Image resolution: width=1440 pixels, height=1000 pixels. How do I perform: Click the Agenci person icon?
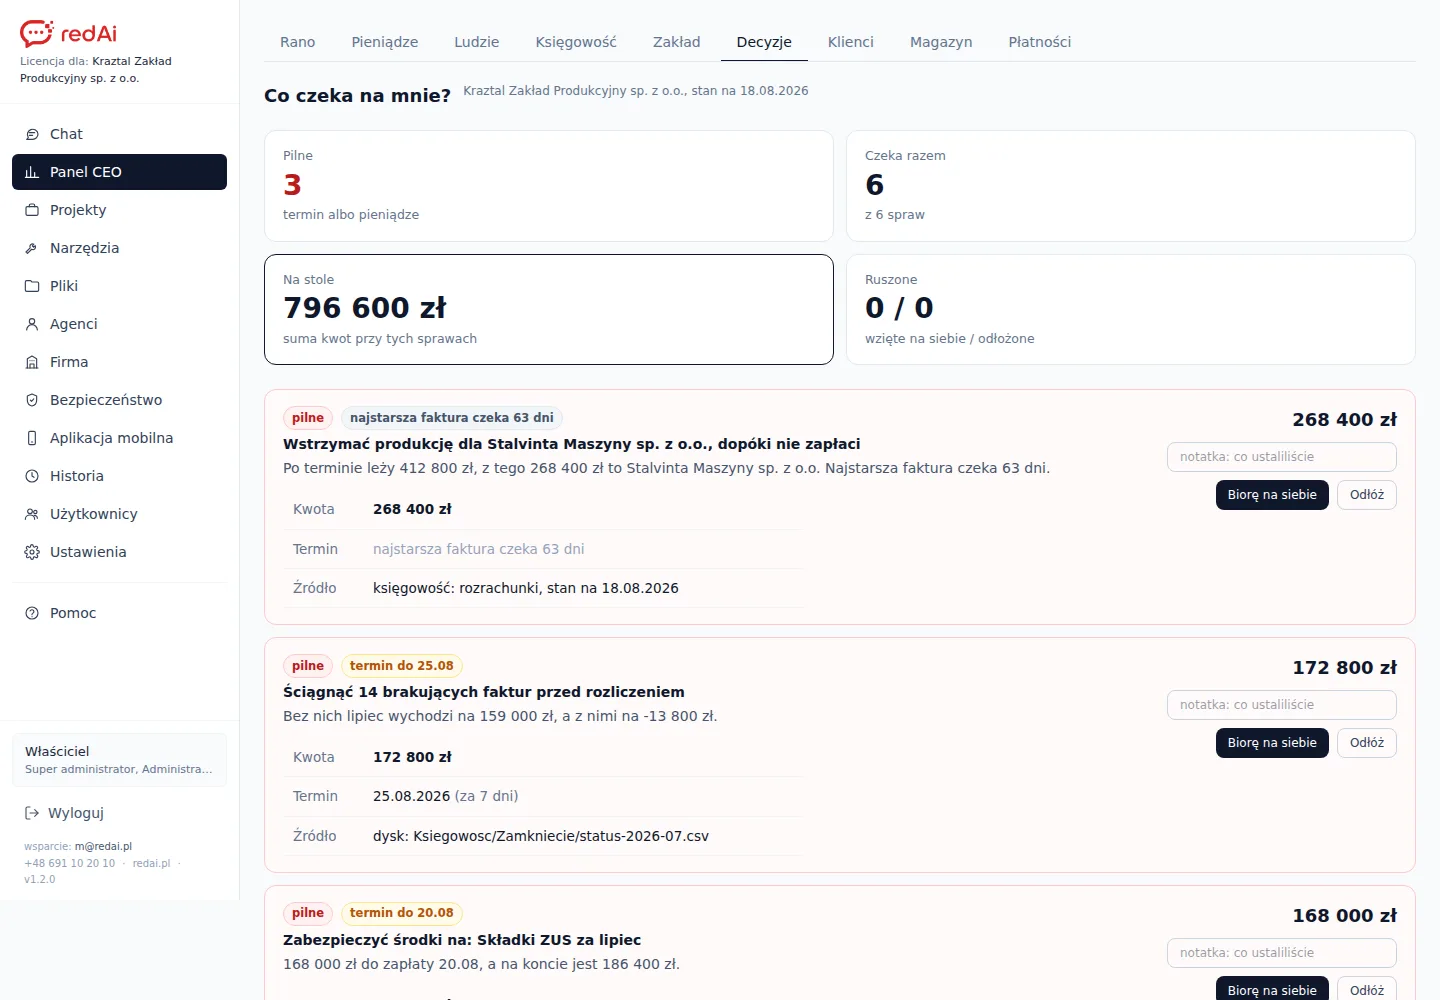click(x=32, y=324)
